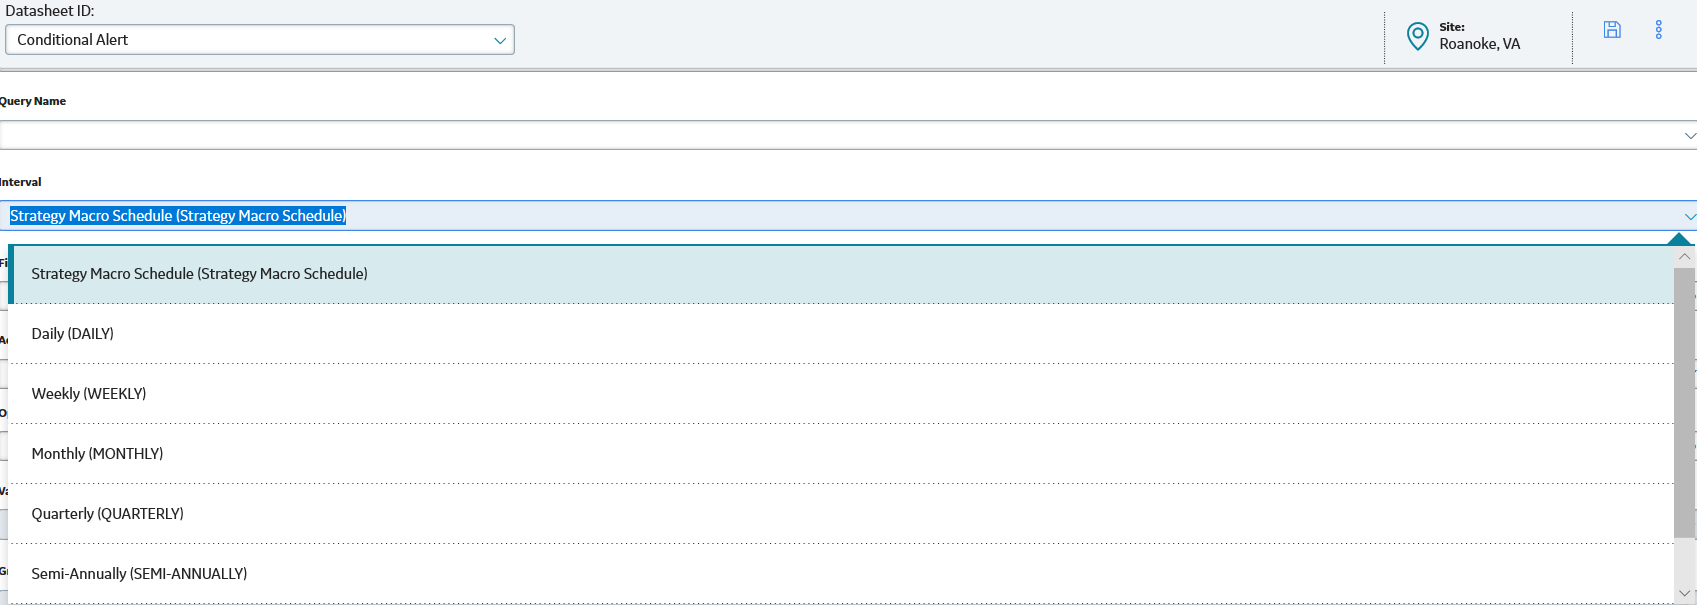
Task: Open the Conditional Alert datasheet combo box
Action: (250, 40)
